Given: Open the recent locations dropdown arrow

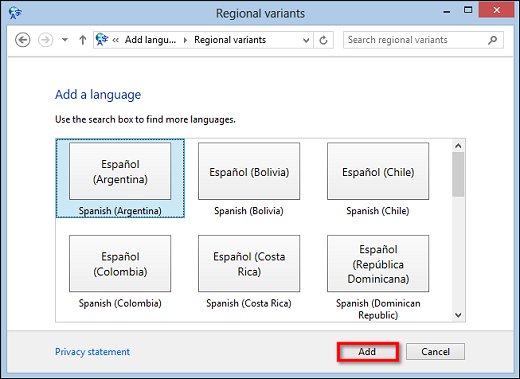Looking at the screenshot, I should click(65, 40).
